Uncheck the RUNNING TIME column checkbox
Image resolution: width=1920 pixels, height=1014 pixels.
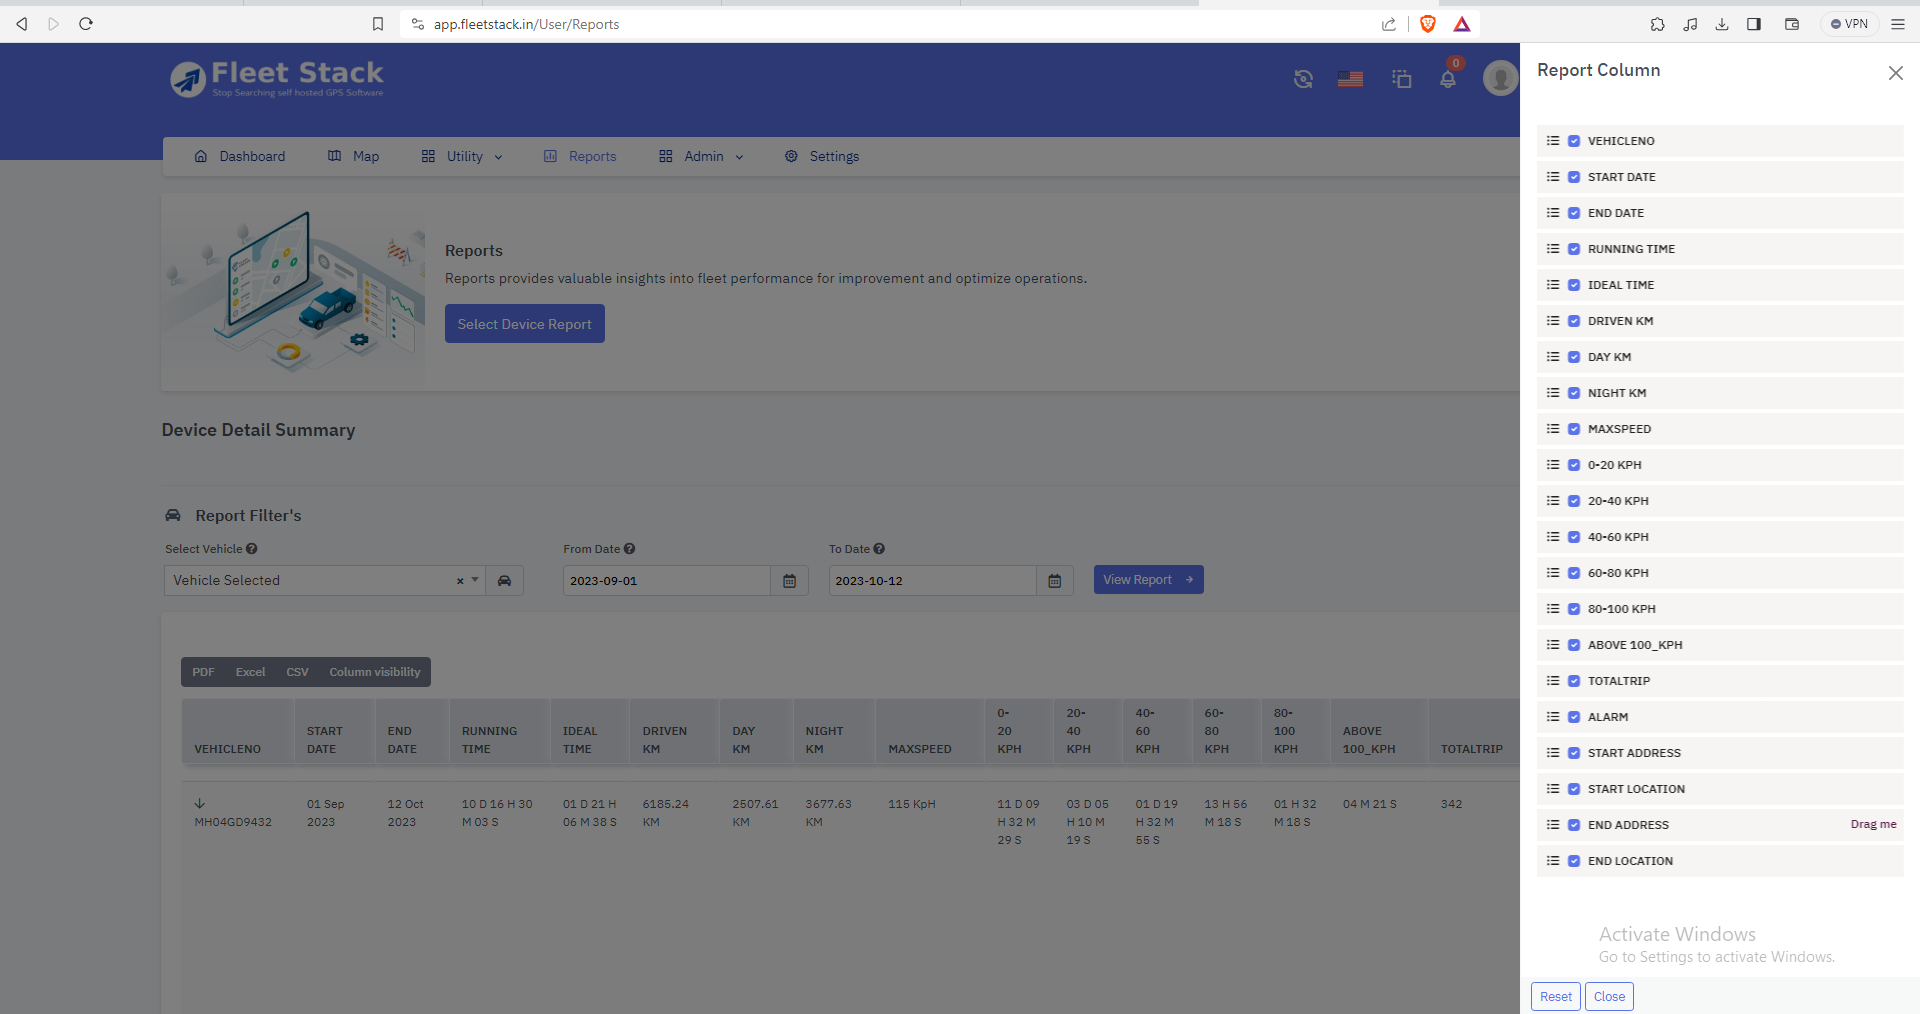[x=1574, y=249]
